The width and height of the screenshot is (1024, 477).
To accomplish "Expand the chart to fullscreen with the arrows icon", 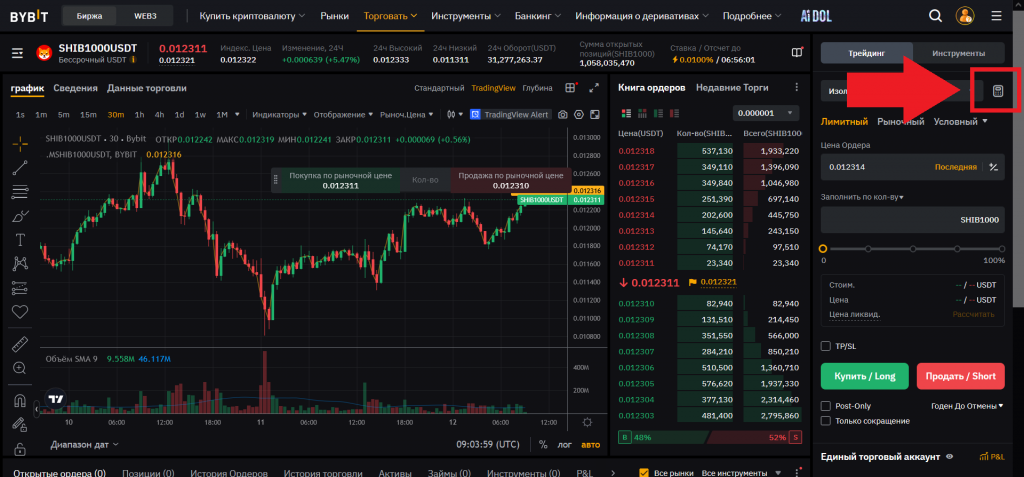I will click(x=594, y=88).
